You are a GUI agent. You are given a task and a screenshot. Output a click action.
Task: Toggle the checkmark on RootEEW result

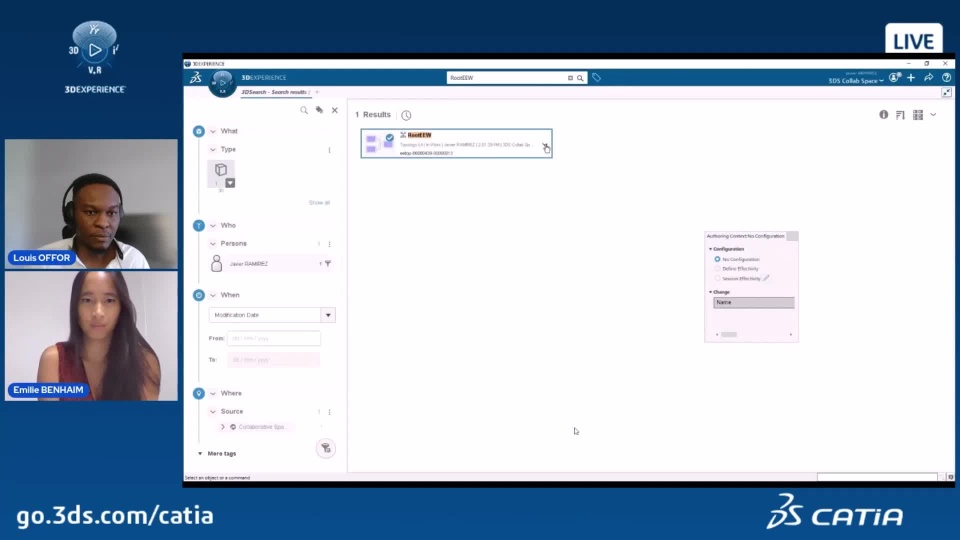tap(389, 138)
